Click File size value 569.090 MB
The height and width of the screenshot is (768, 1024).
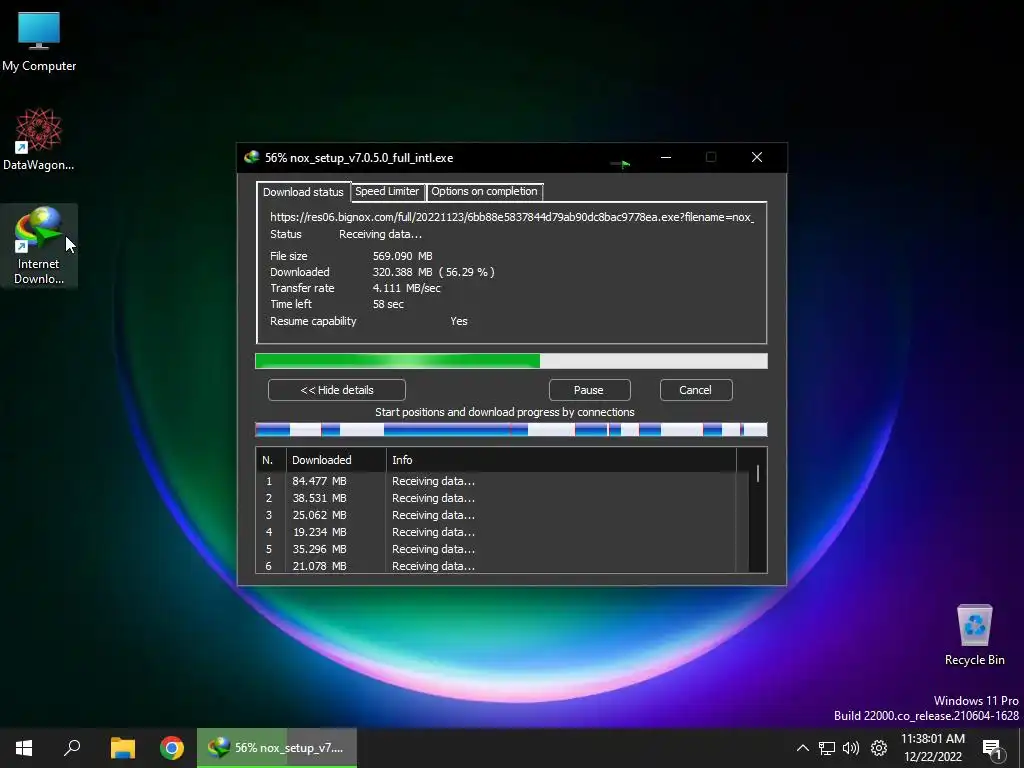pos(402,256)
